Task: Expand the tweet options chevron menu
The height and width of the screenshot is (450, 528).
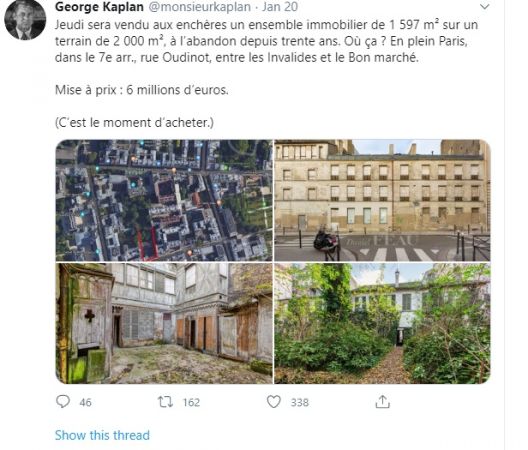Action: click(484, 7)
